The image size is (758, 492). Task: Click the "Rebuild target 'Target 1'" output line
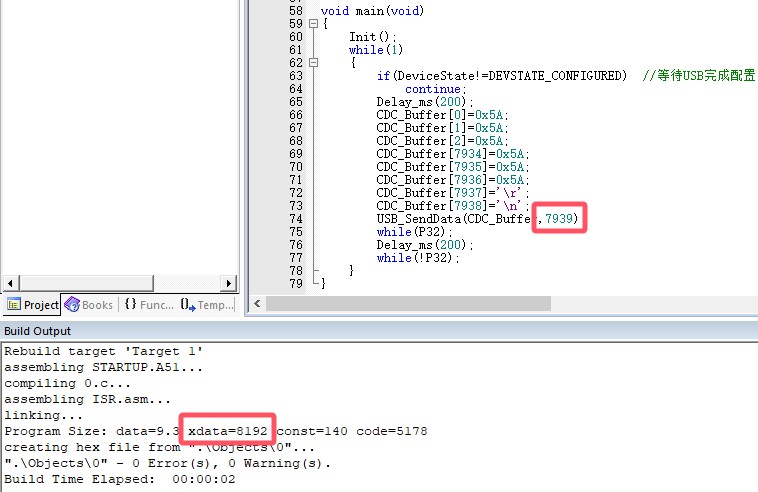point(103,351)
